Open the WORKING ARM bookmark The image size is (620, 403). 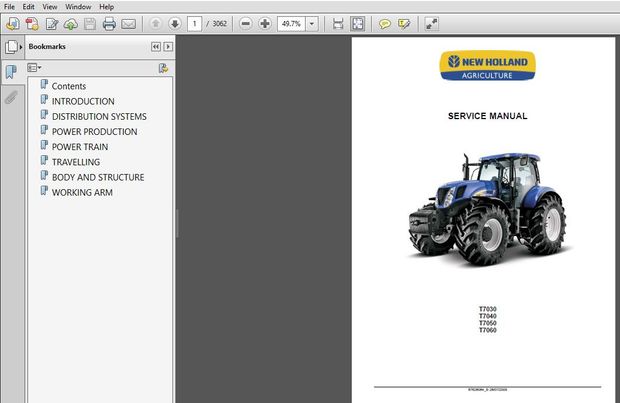(82, 192)
